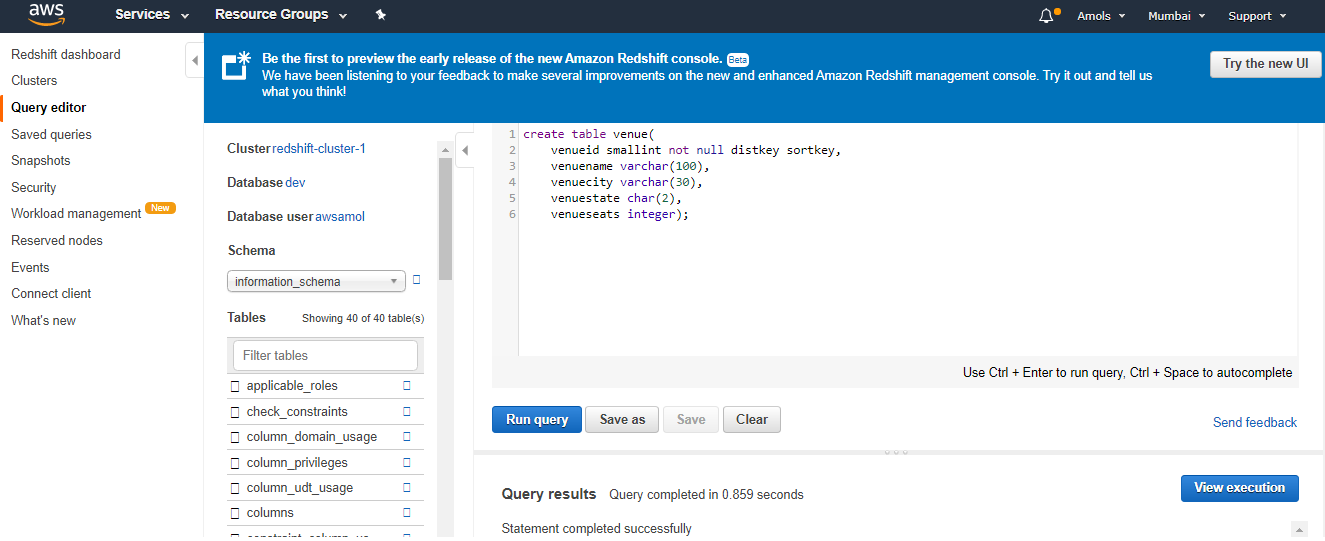Click Try the new UI button

(1265, 63)
